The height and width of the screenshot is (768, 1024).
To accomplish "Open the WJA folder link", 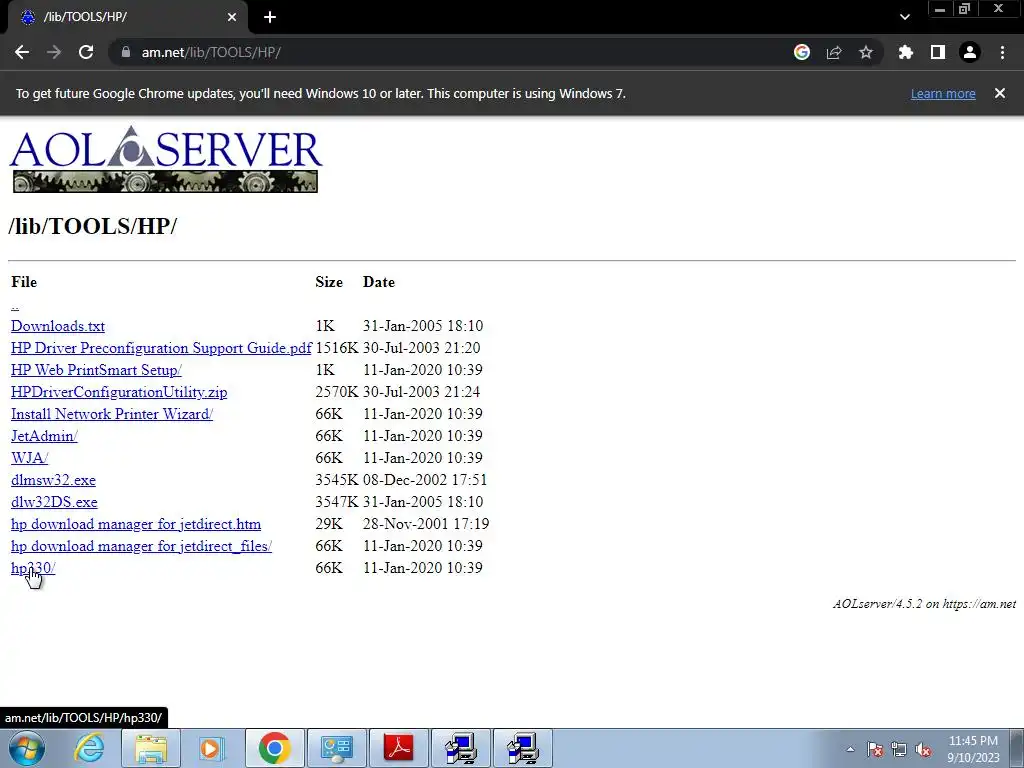I will (29, 458).
